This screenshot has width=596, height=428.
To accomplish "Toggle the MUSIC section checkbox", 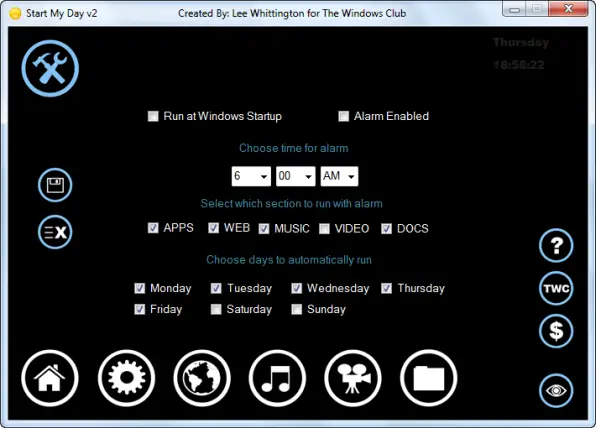I will 264,229.
